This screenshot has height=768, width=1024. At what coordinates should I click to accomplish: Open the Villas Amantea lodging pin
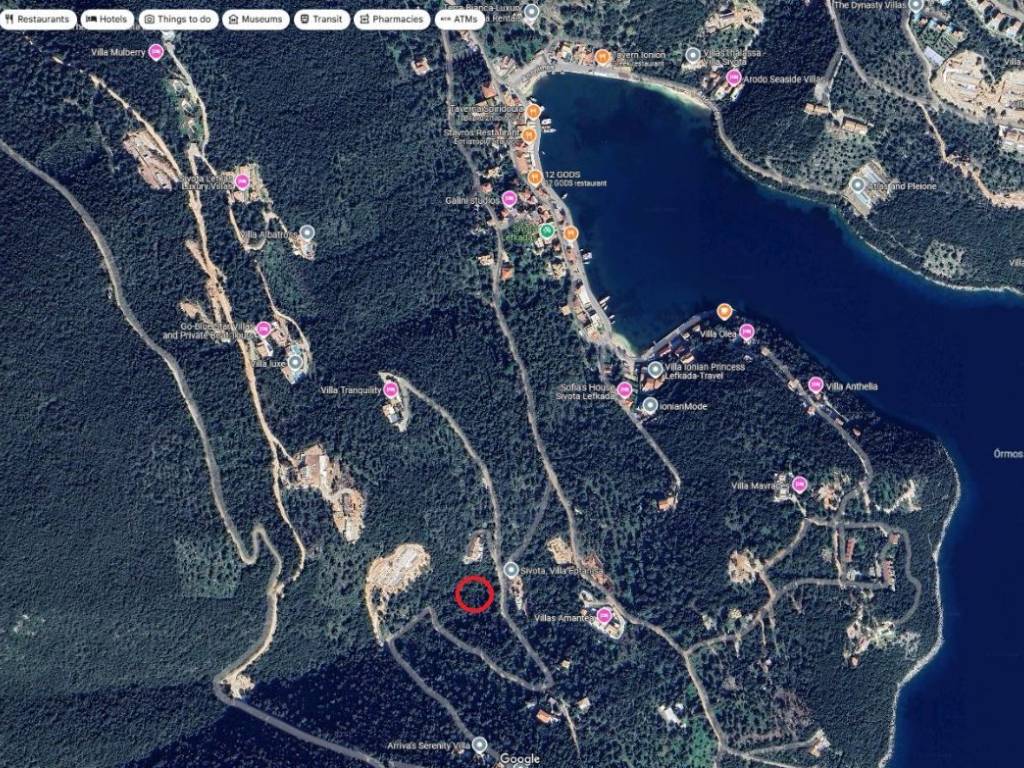point(604,615)
